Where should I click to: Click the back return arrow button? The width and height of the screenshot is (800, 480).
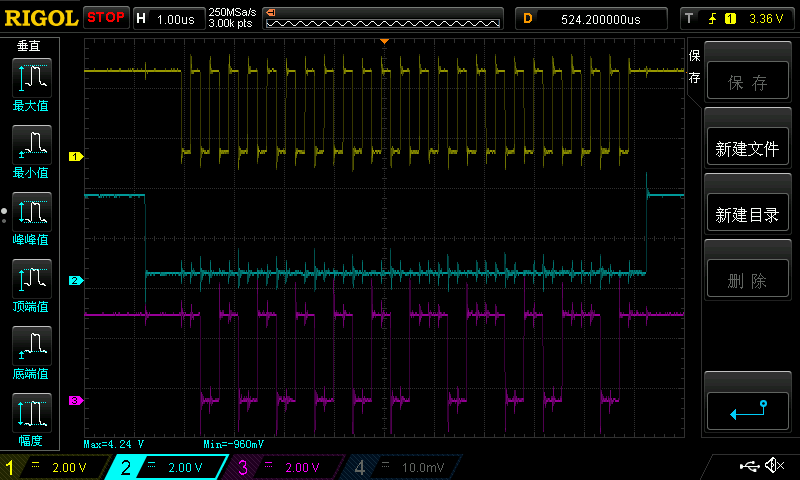(747, 411)
